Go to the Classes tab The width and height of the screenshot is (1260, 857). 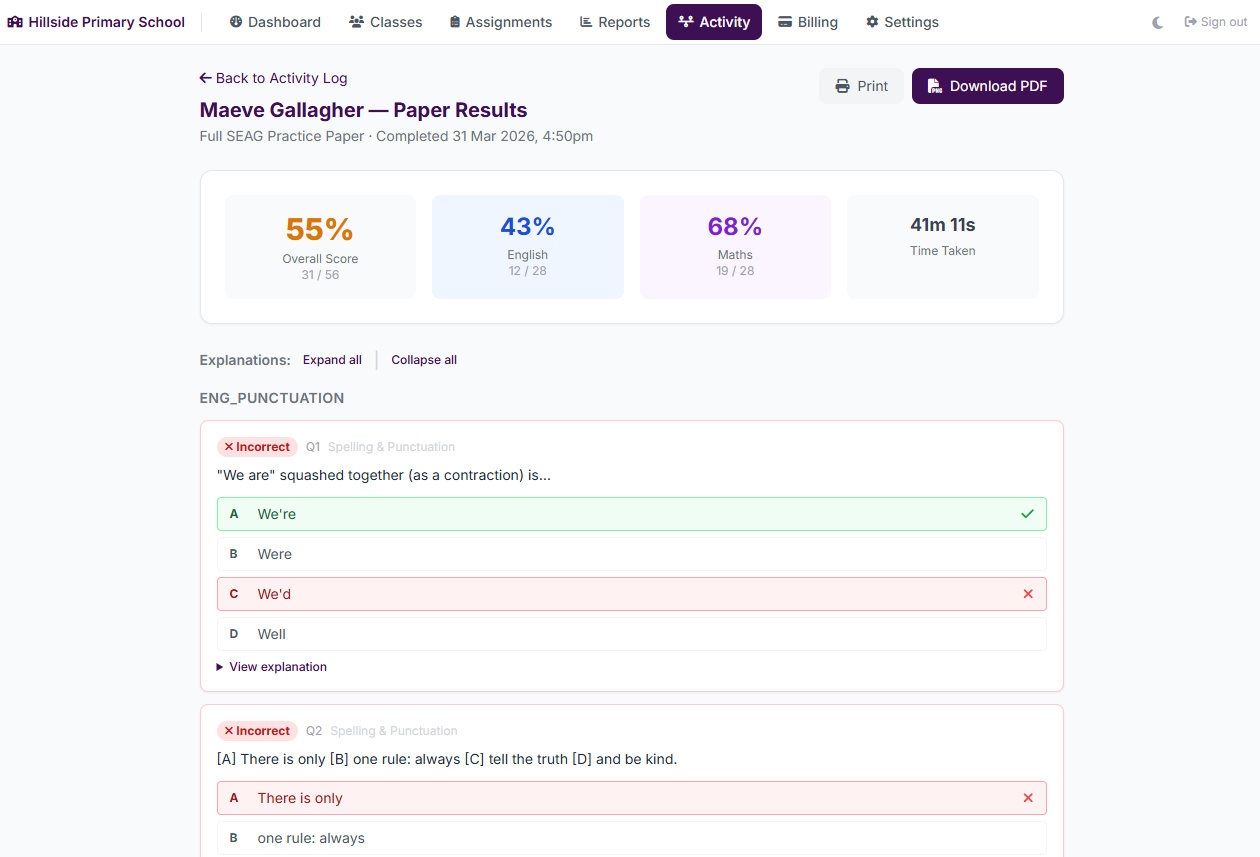coord(385,22)
